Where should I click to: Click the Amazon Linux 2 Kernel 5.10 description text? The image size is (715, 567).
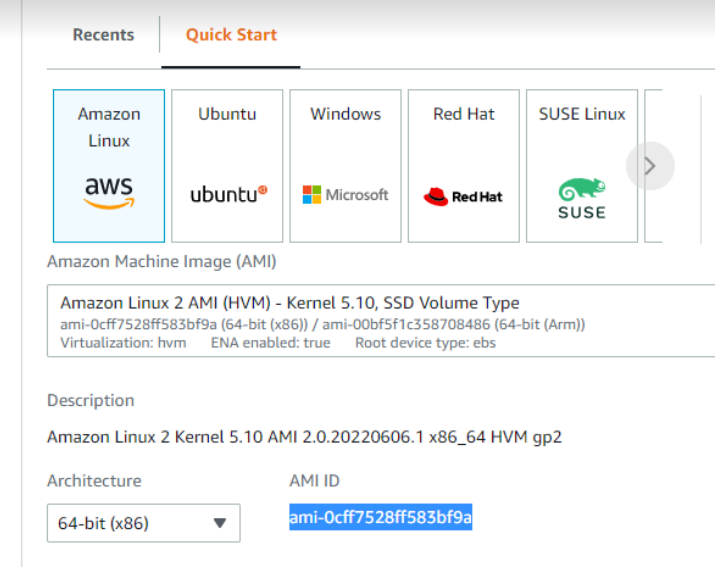304,437
